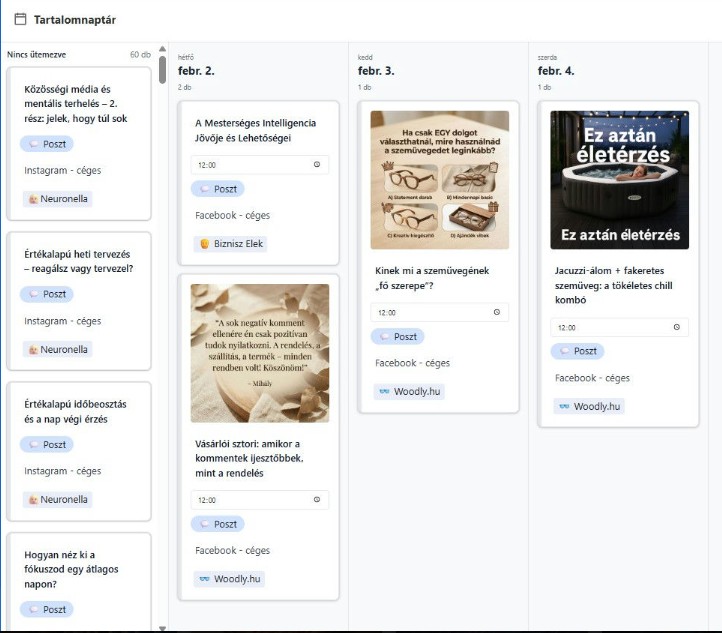Click the Neuronella avatar icon on the Értékalapú időbeosztás card
The height and width of the screenshot is (633, 722).
33,499
